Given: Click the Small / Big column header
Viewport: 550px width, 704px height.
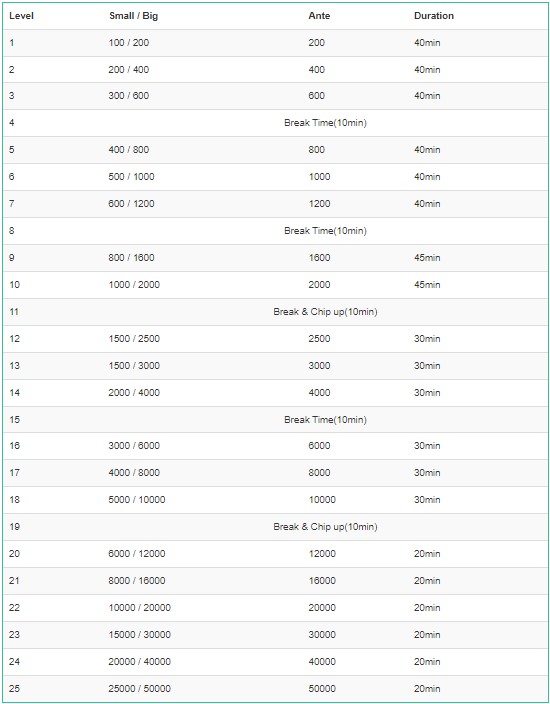Looking at the screenshot, I should [133, 16].
